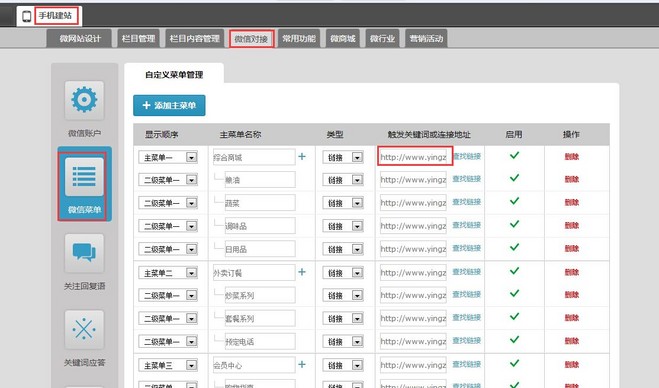
Task: Switch to the 微商城 tab
Action: pos(343,39)
